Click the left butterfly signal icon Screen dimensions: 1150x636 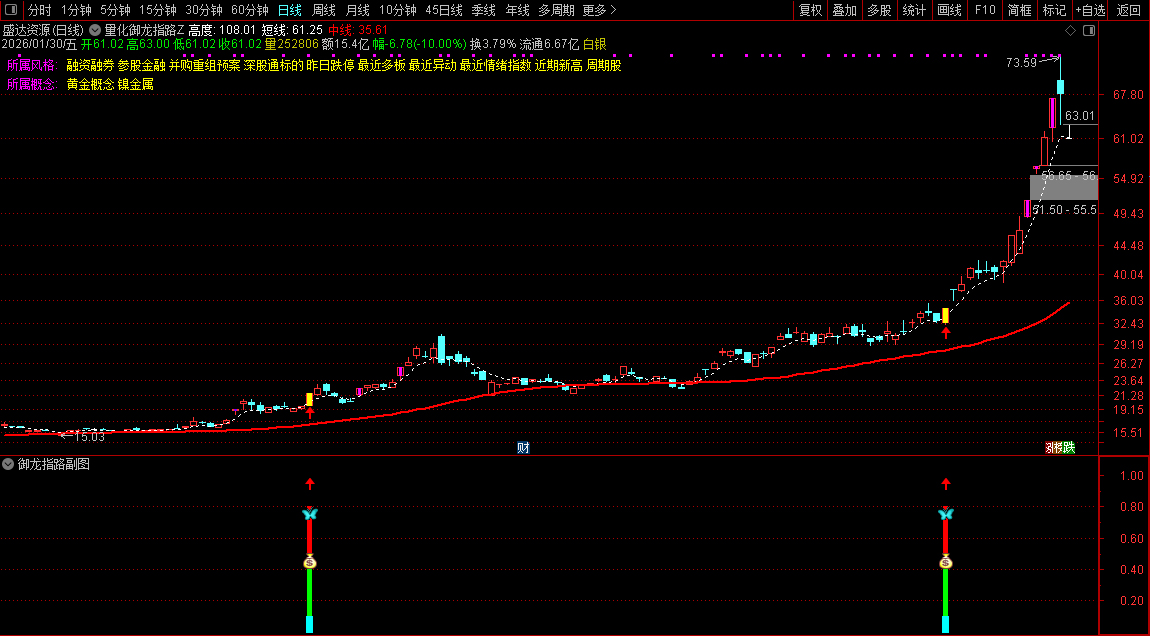click(310, 513)
